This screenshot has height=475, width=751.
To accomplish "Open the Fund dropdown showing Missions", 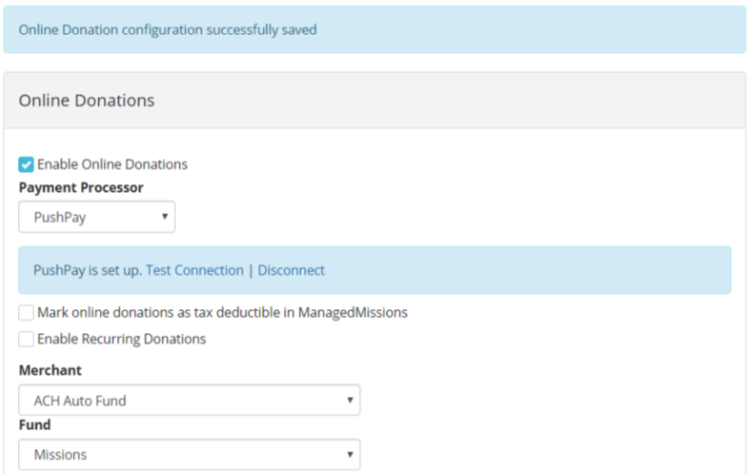I will coord(189,454).
